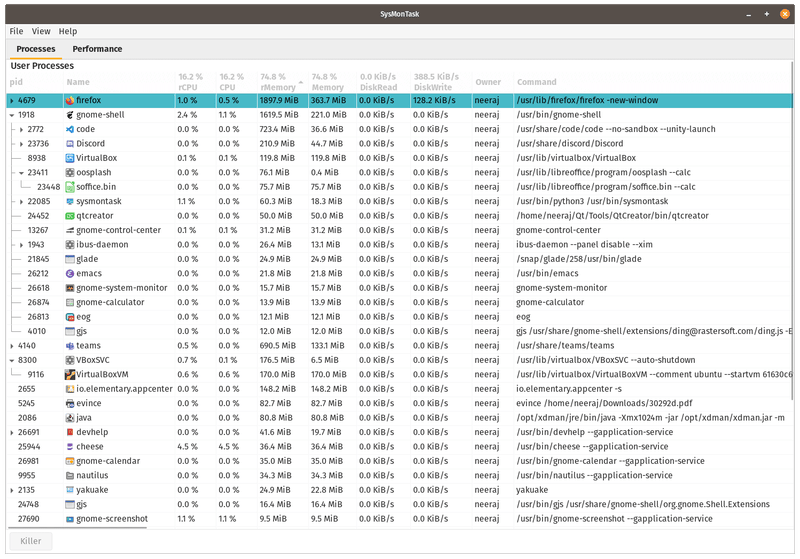Collapse the gnome-shell process tree
The image size is (800, 559).
coord(11,115)
